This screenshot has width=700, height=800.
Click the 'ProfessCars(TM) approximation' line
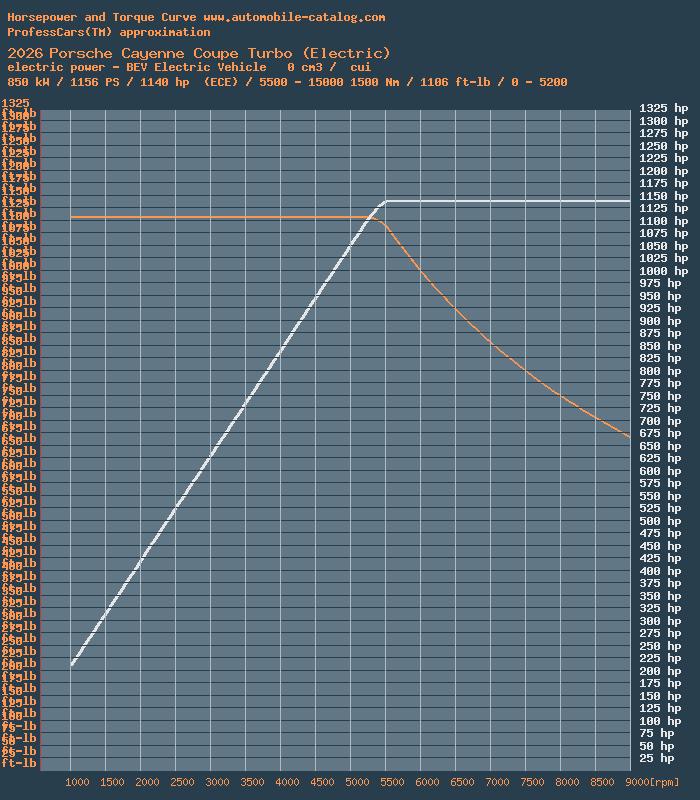pyautogui.click(x=109, y=32)
